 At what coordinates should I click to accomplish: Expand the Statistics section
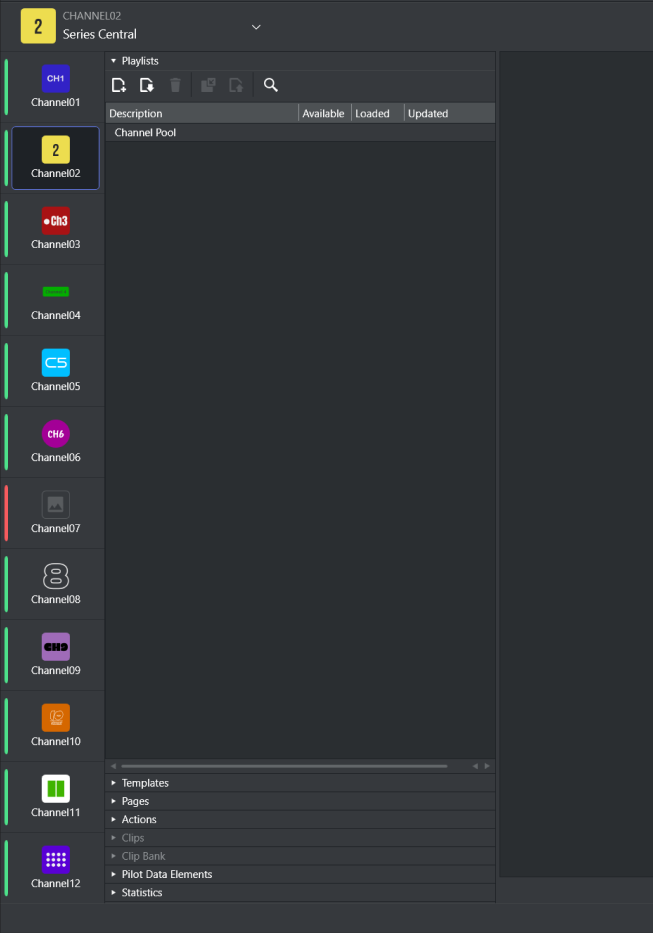tap(141, 892)
